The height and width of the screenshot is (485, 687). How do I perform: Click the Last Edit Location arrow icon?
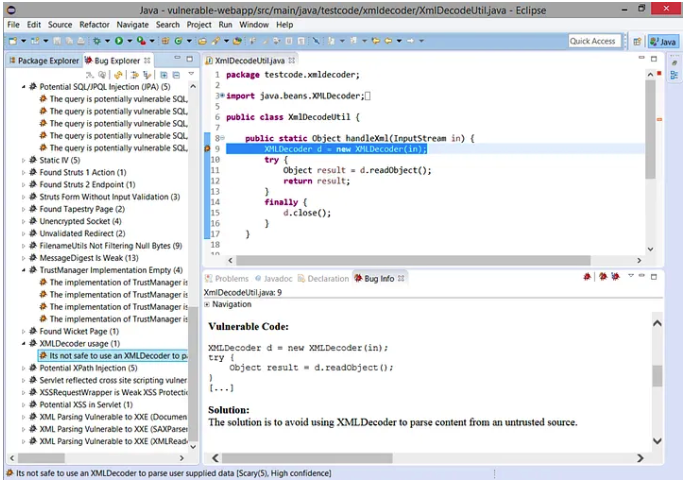point(375,41)
